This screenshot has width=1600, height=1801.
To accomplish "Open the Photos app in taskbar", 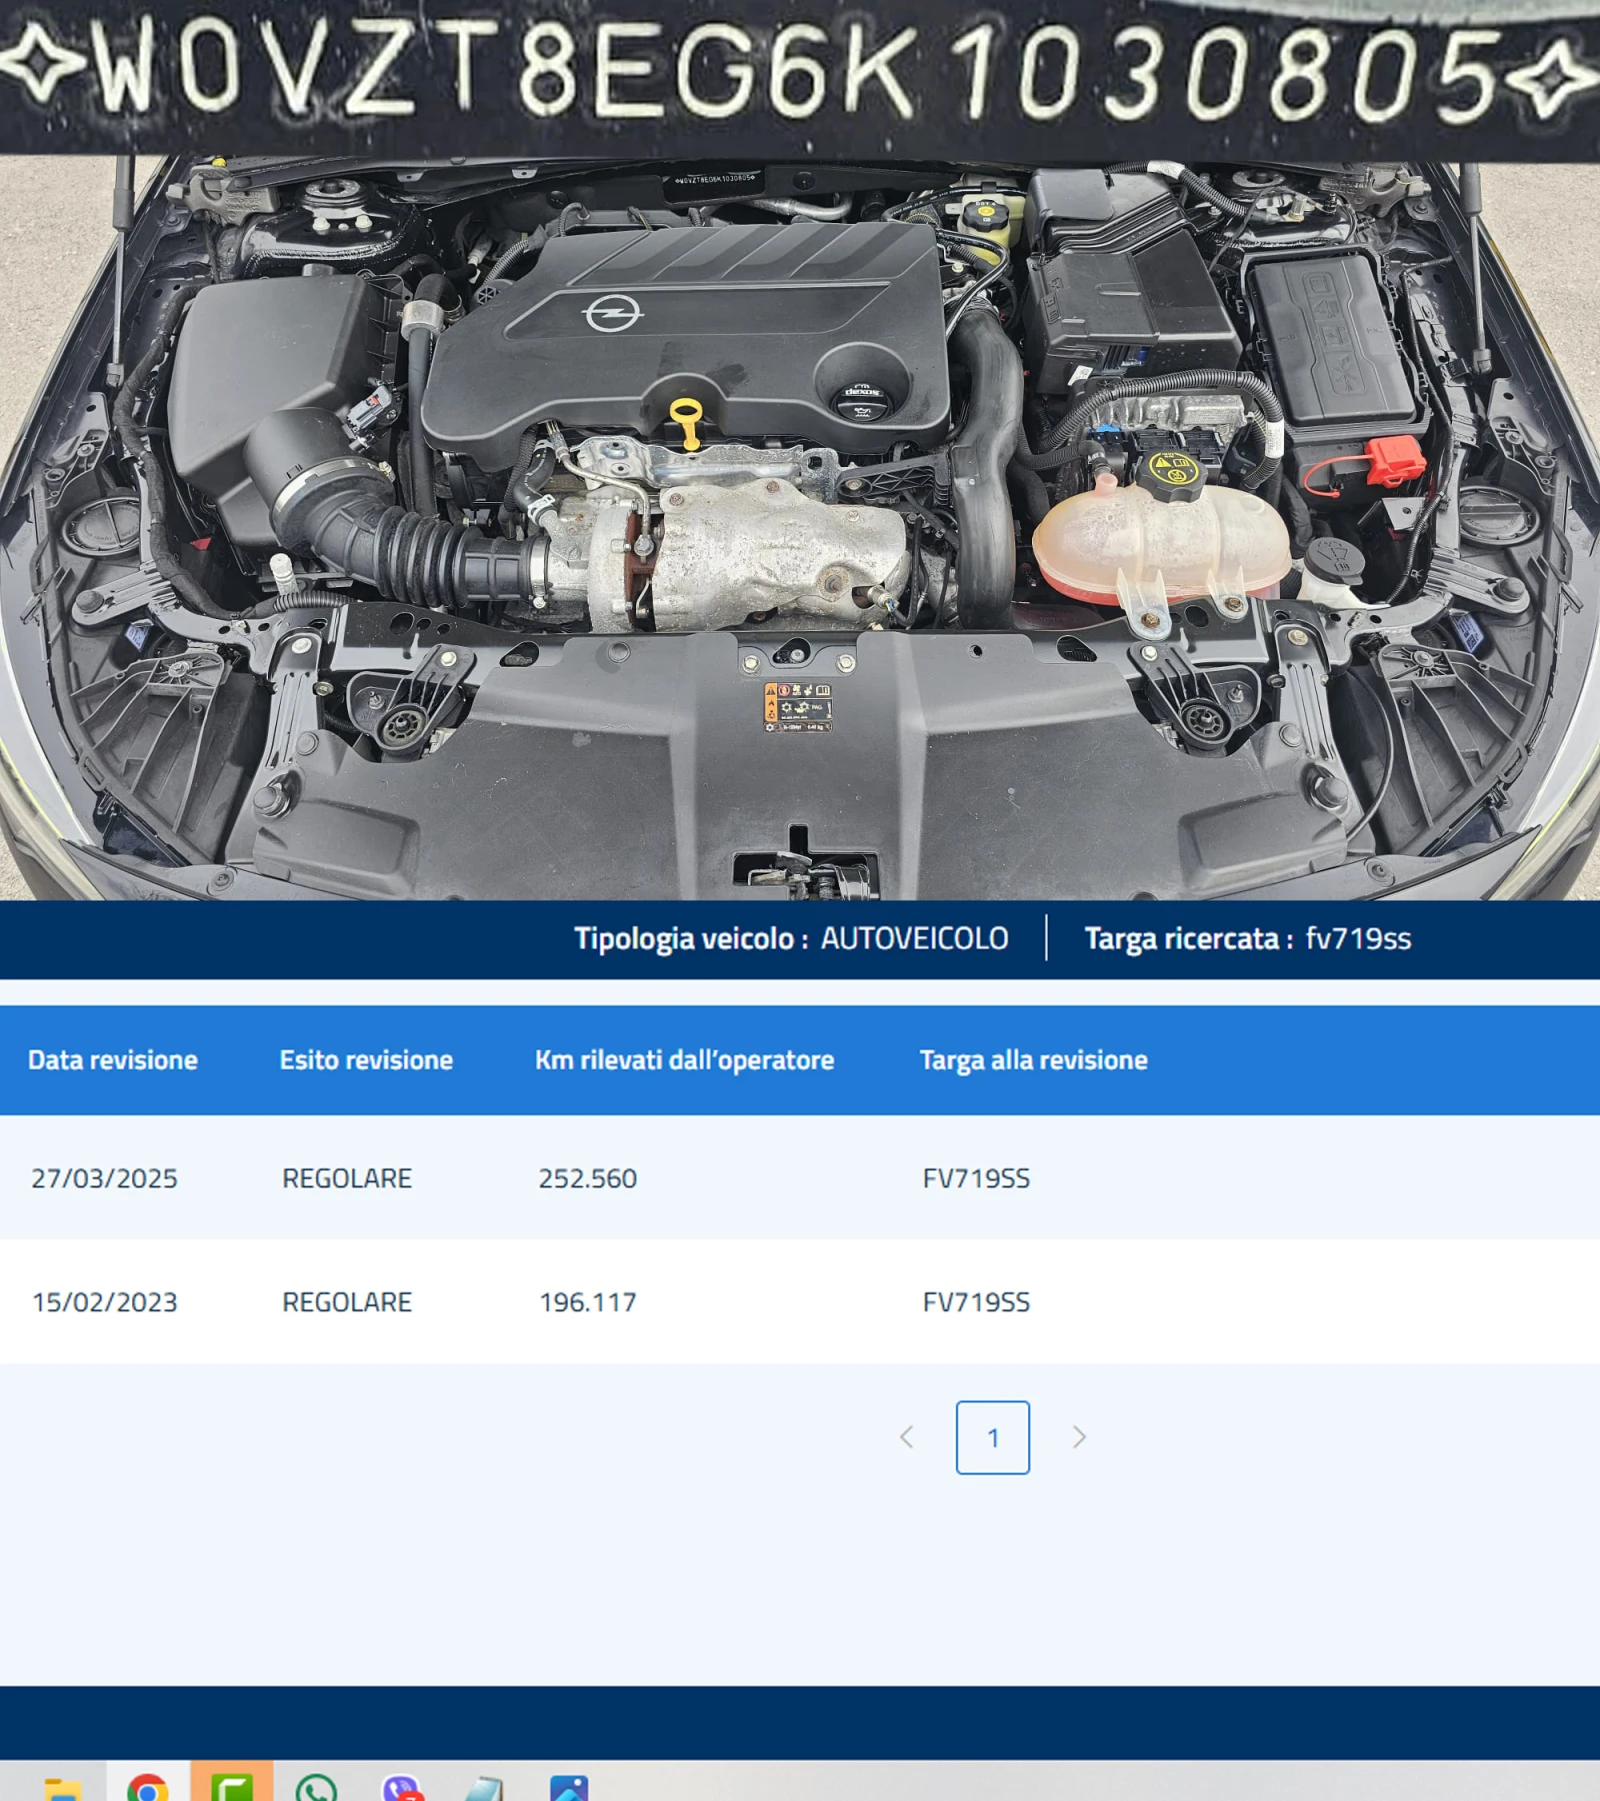I will point(569,1788).
